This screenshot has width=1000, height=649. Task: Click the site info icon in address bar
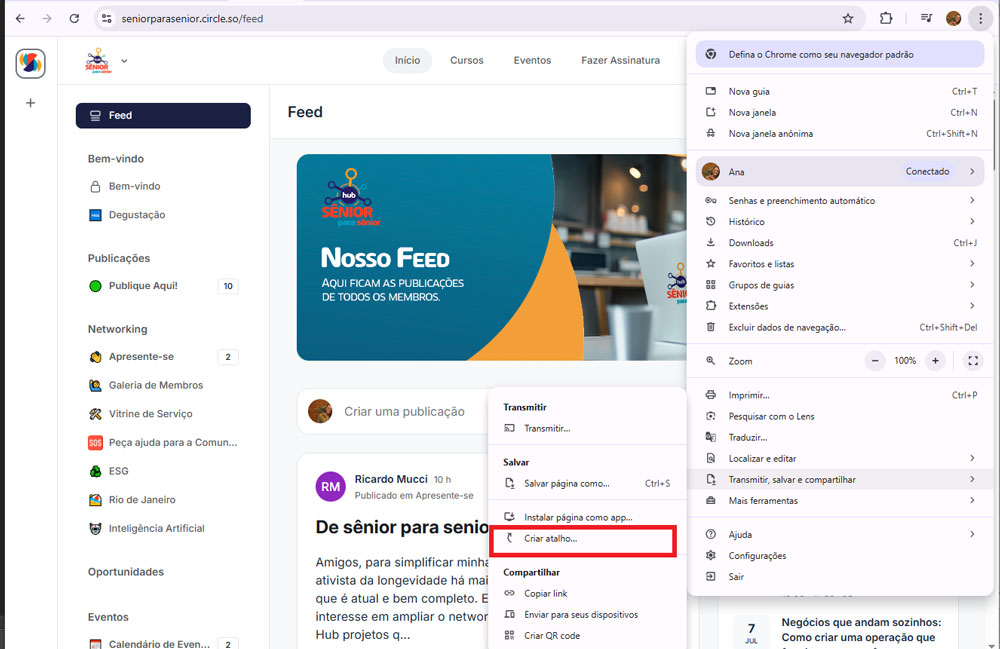point(107,18)
